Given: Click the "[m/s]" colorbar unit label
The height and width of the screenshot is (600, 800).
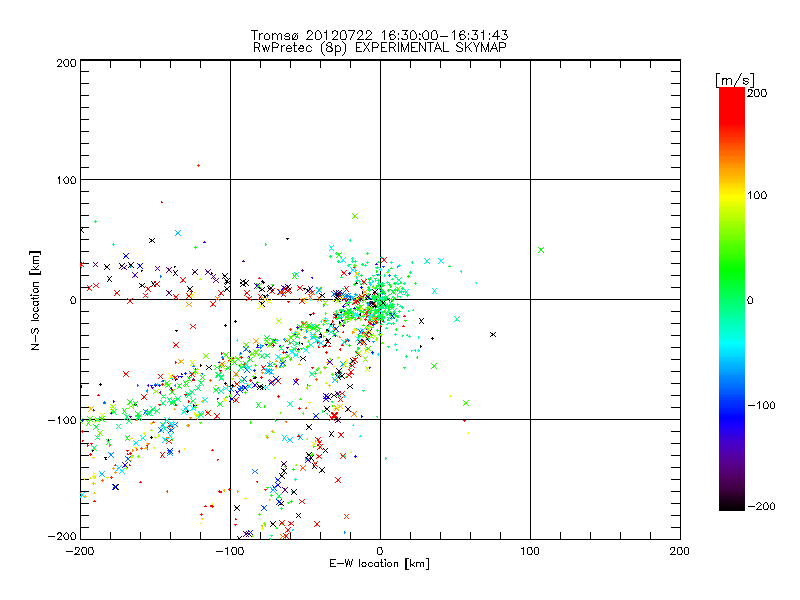Looking at the screenshot, I should click(735, 80).
